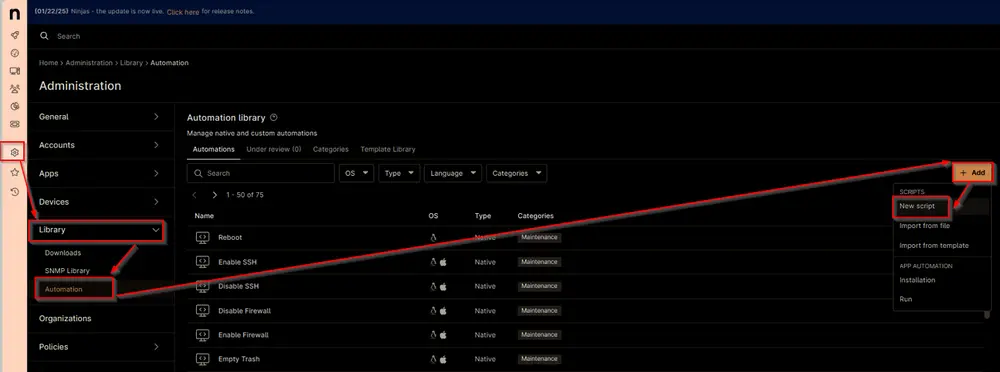
Task: Click the Apple OS icon in Disable Firewall row
Action: pyautogui.click(x=443, y=310)
